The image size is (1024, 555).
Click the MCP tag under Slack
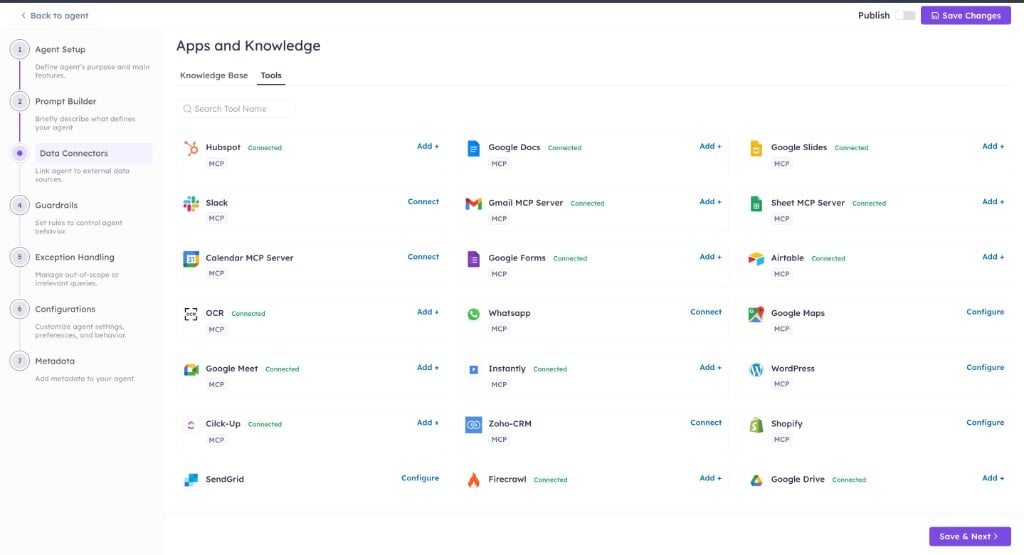(x=216, y=218)
